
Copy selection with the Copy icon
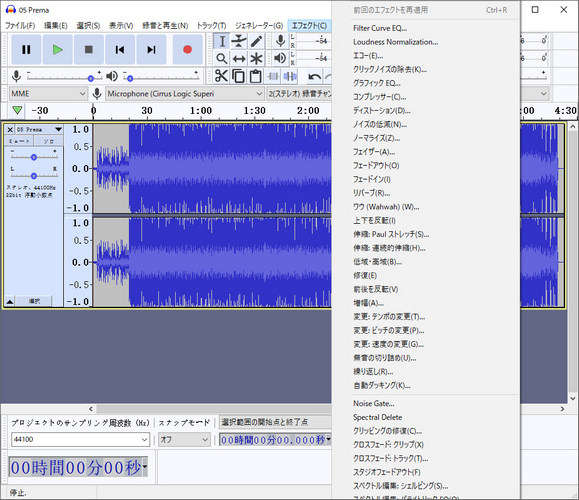(238, 76)
